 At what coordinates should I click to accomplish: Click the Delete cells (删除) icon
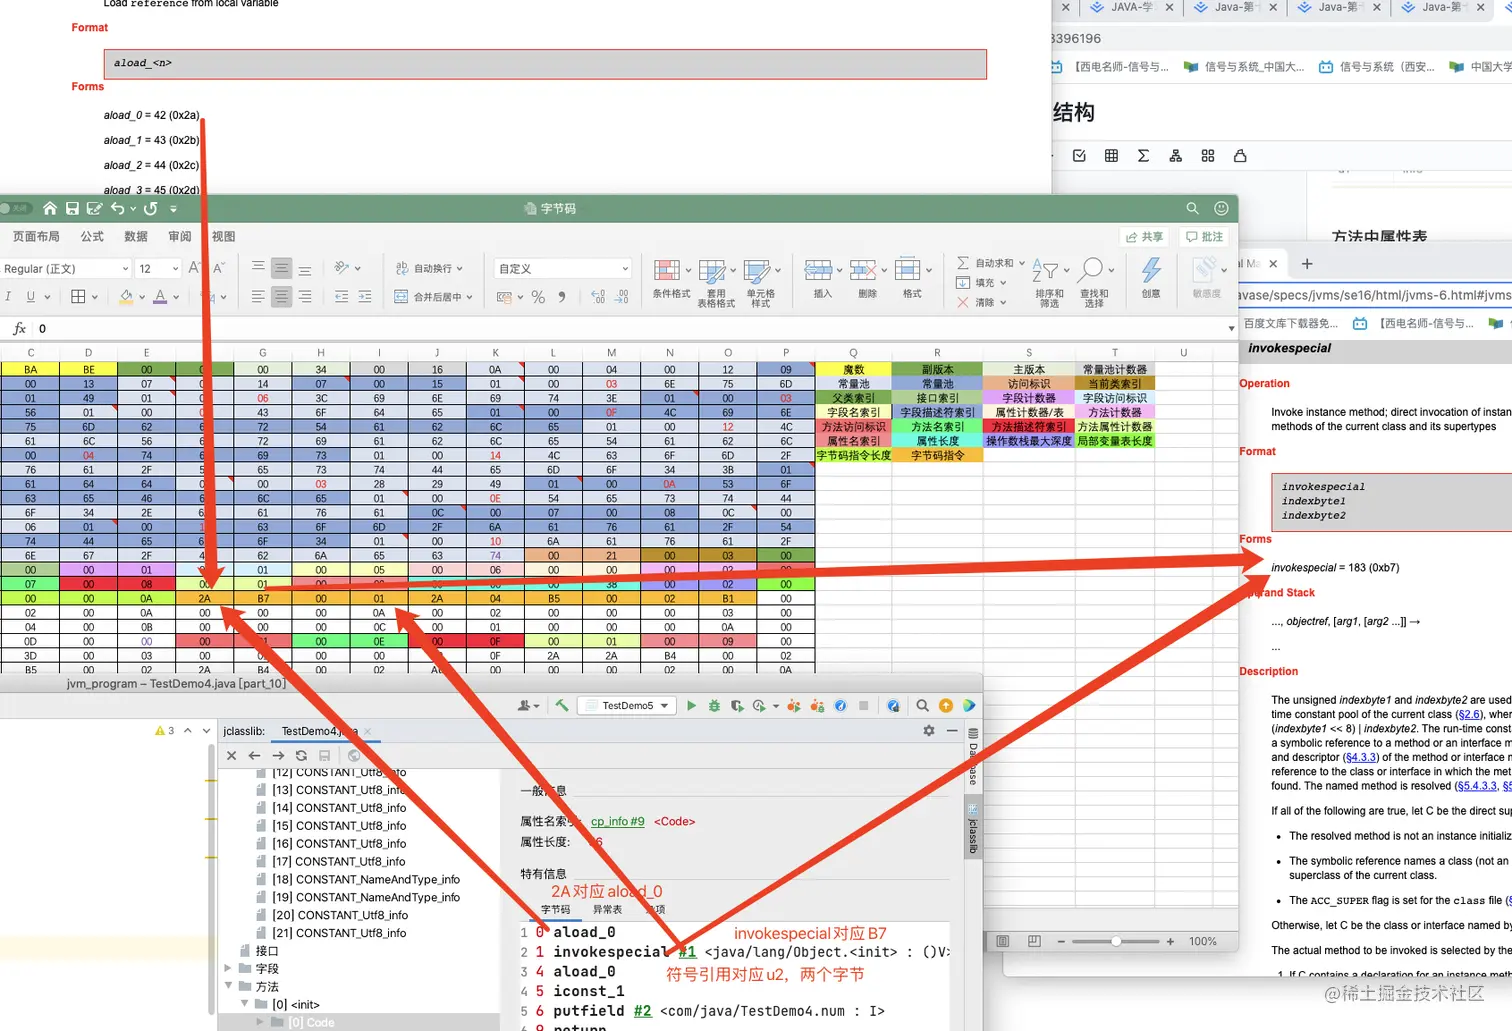pos(863,270)
